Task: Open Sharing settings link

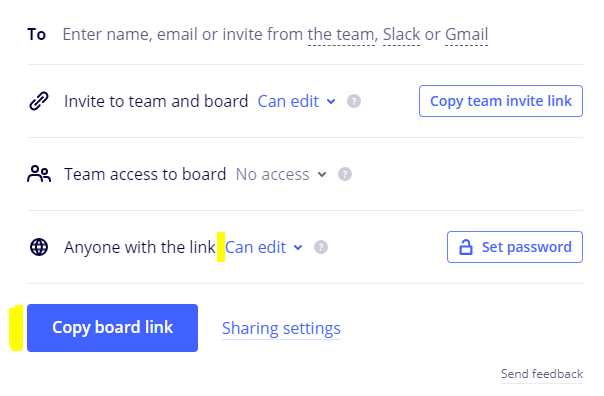Action: click(281, 328)
